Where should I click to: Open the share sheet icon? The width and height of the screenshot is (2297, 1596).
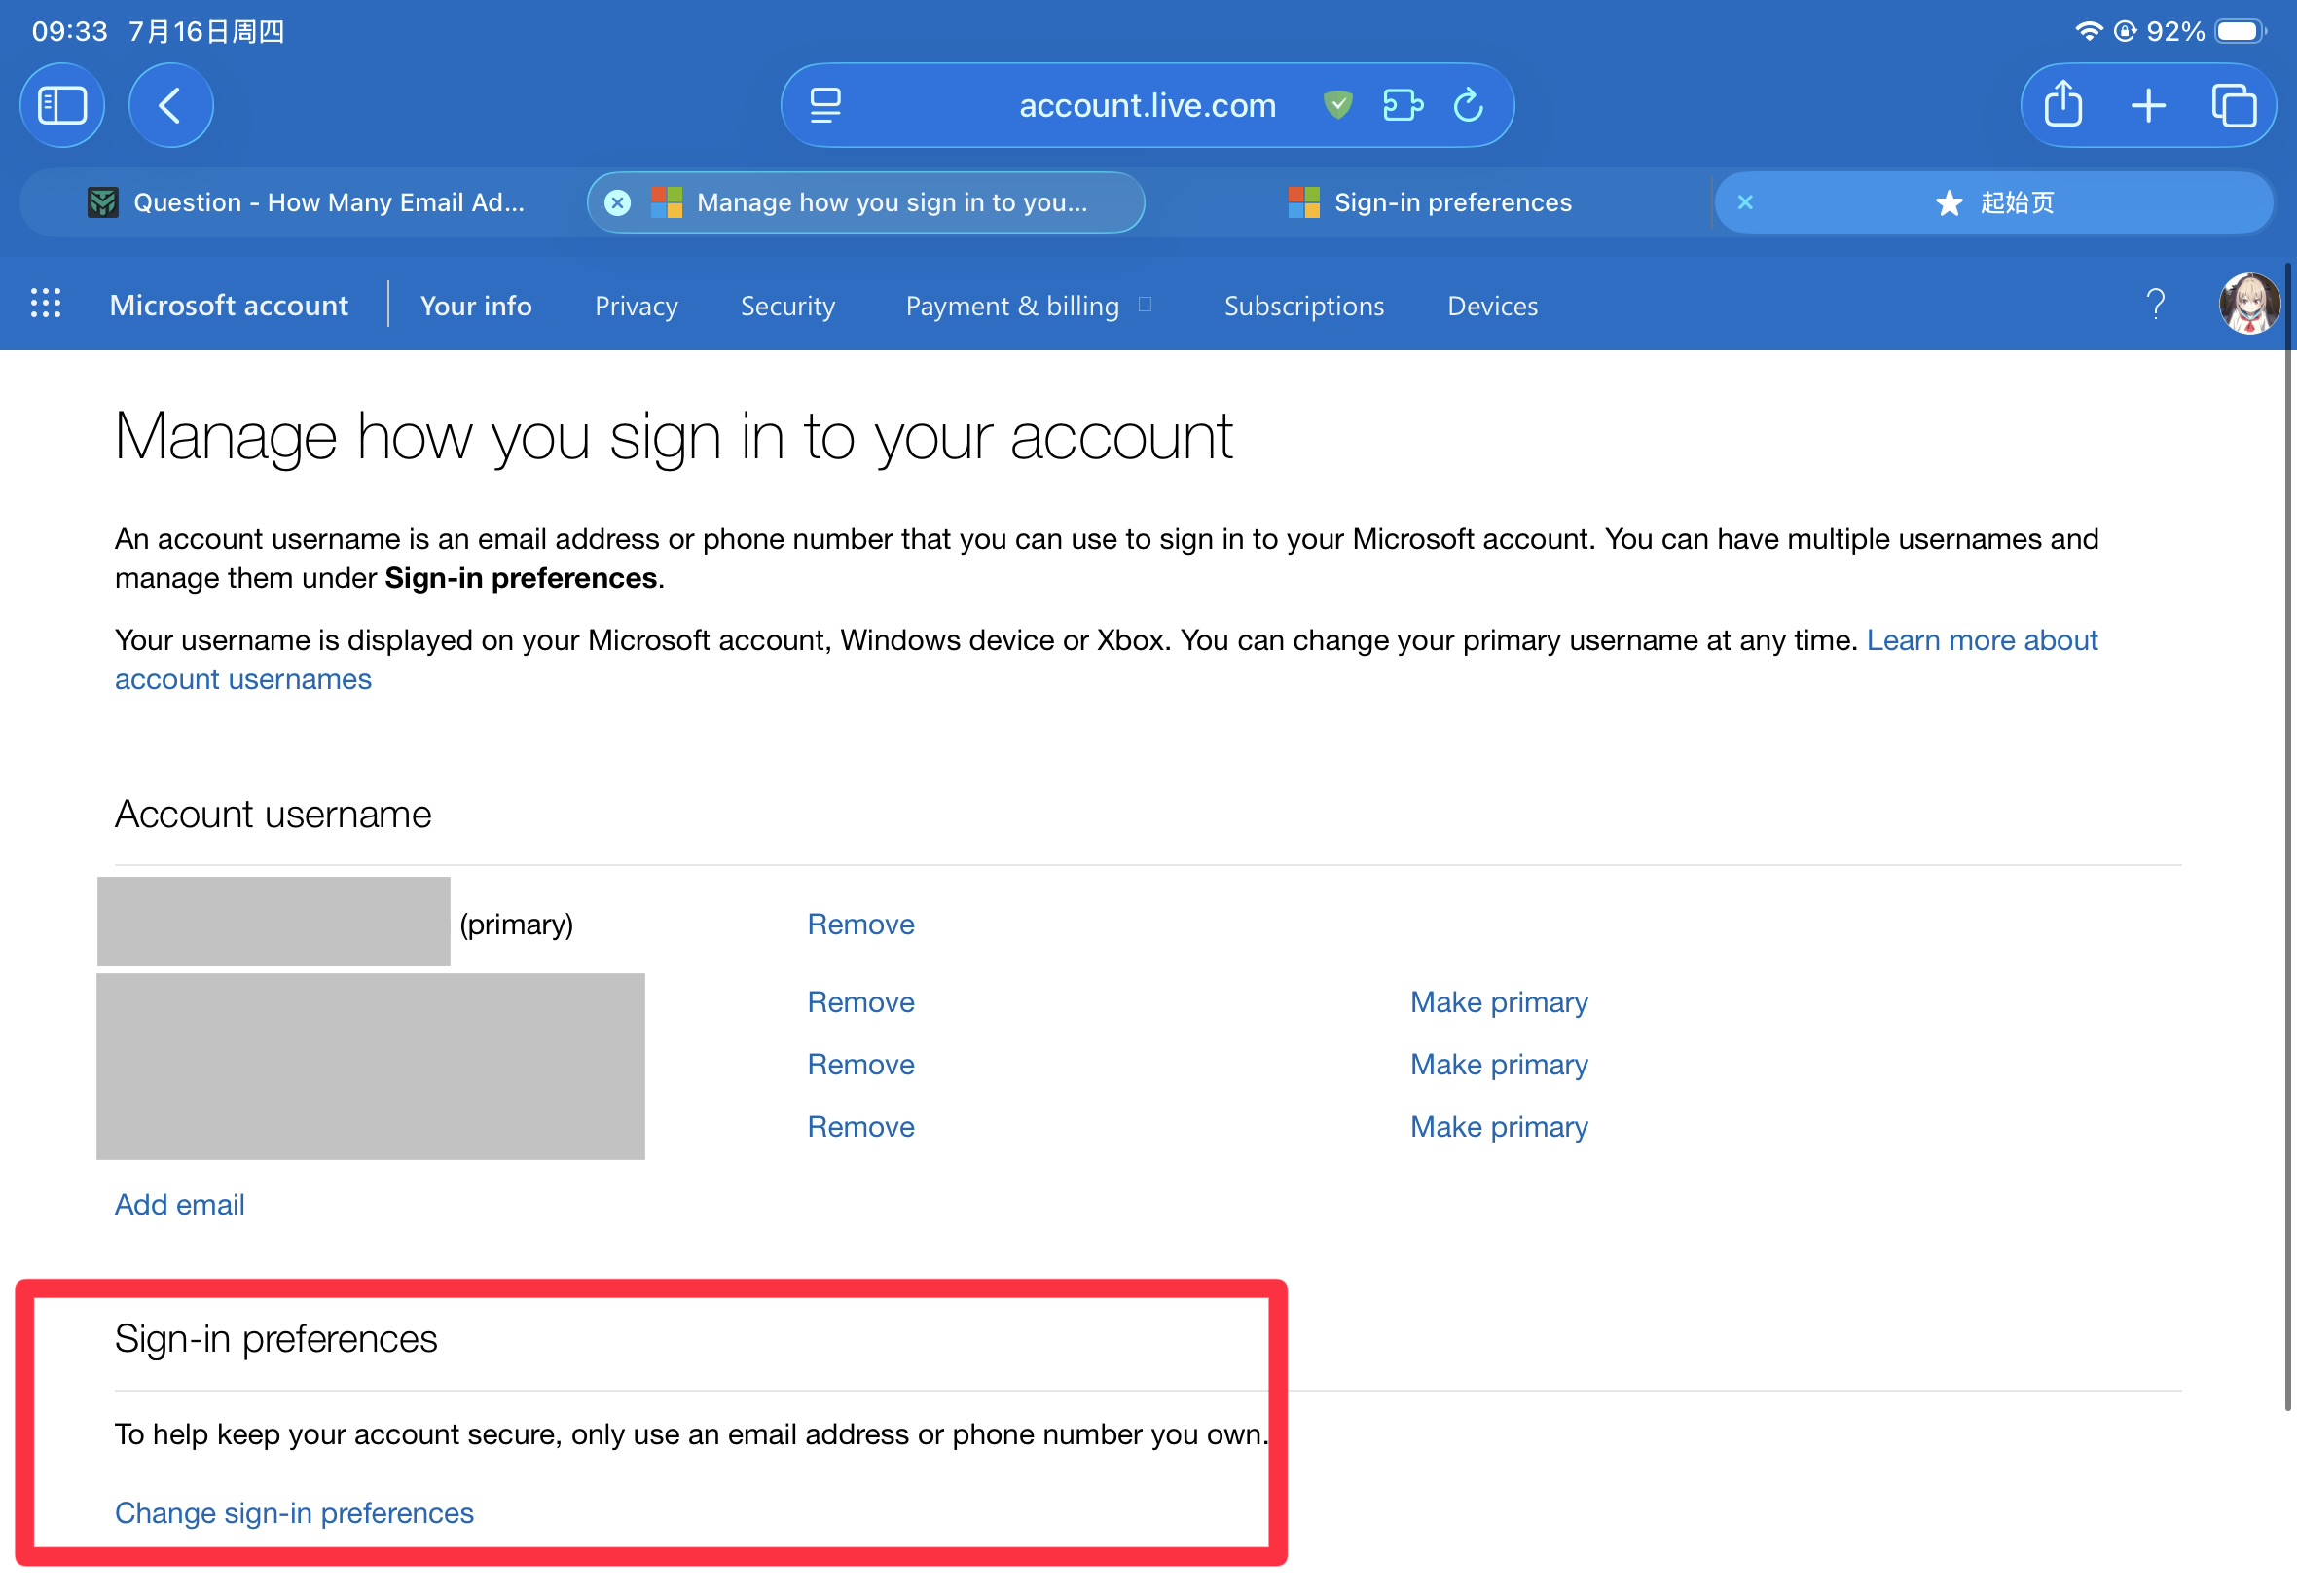point(2063,104)
